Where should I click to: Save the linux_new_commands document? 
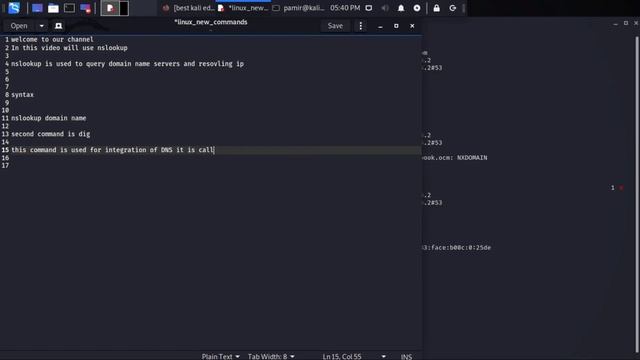click(335, 26)
